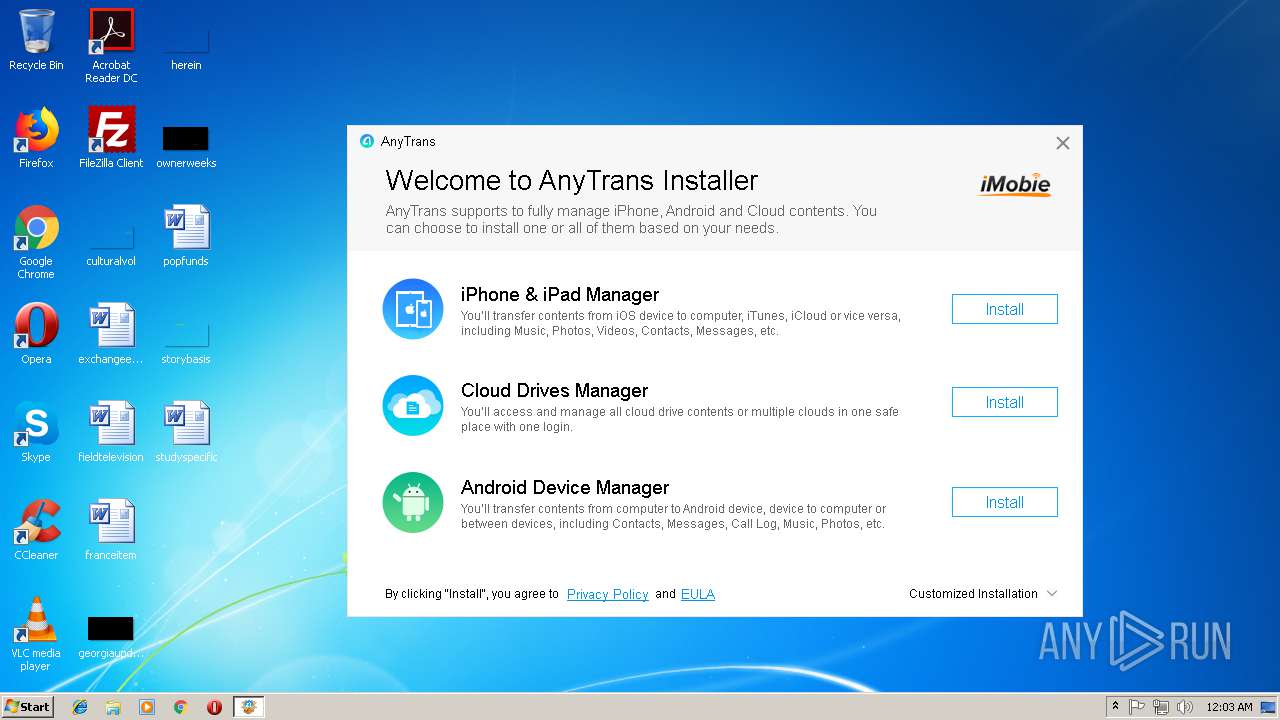Open the Action Center flag icon
The height and width of the screenshot is (720, 1280).
click(1137, 707)
